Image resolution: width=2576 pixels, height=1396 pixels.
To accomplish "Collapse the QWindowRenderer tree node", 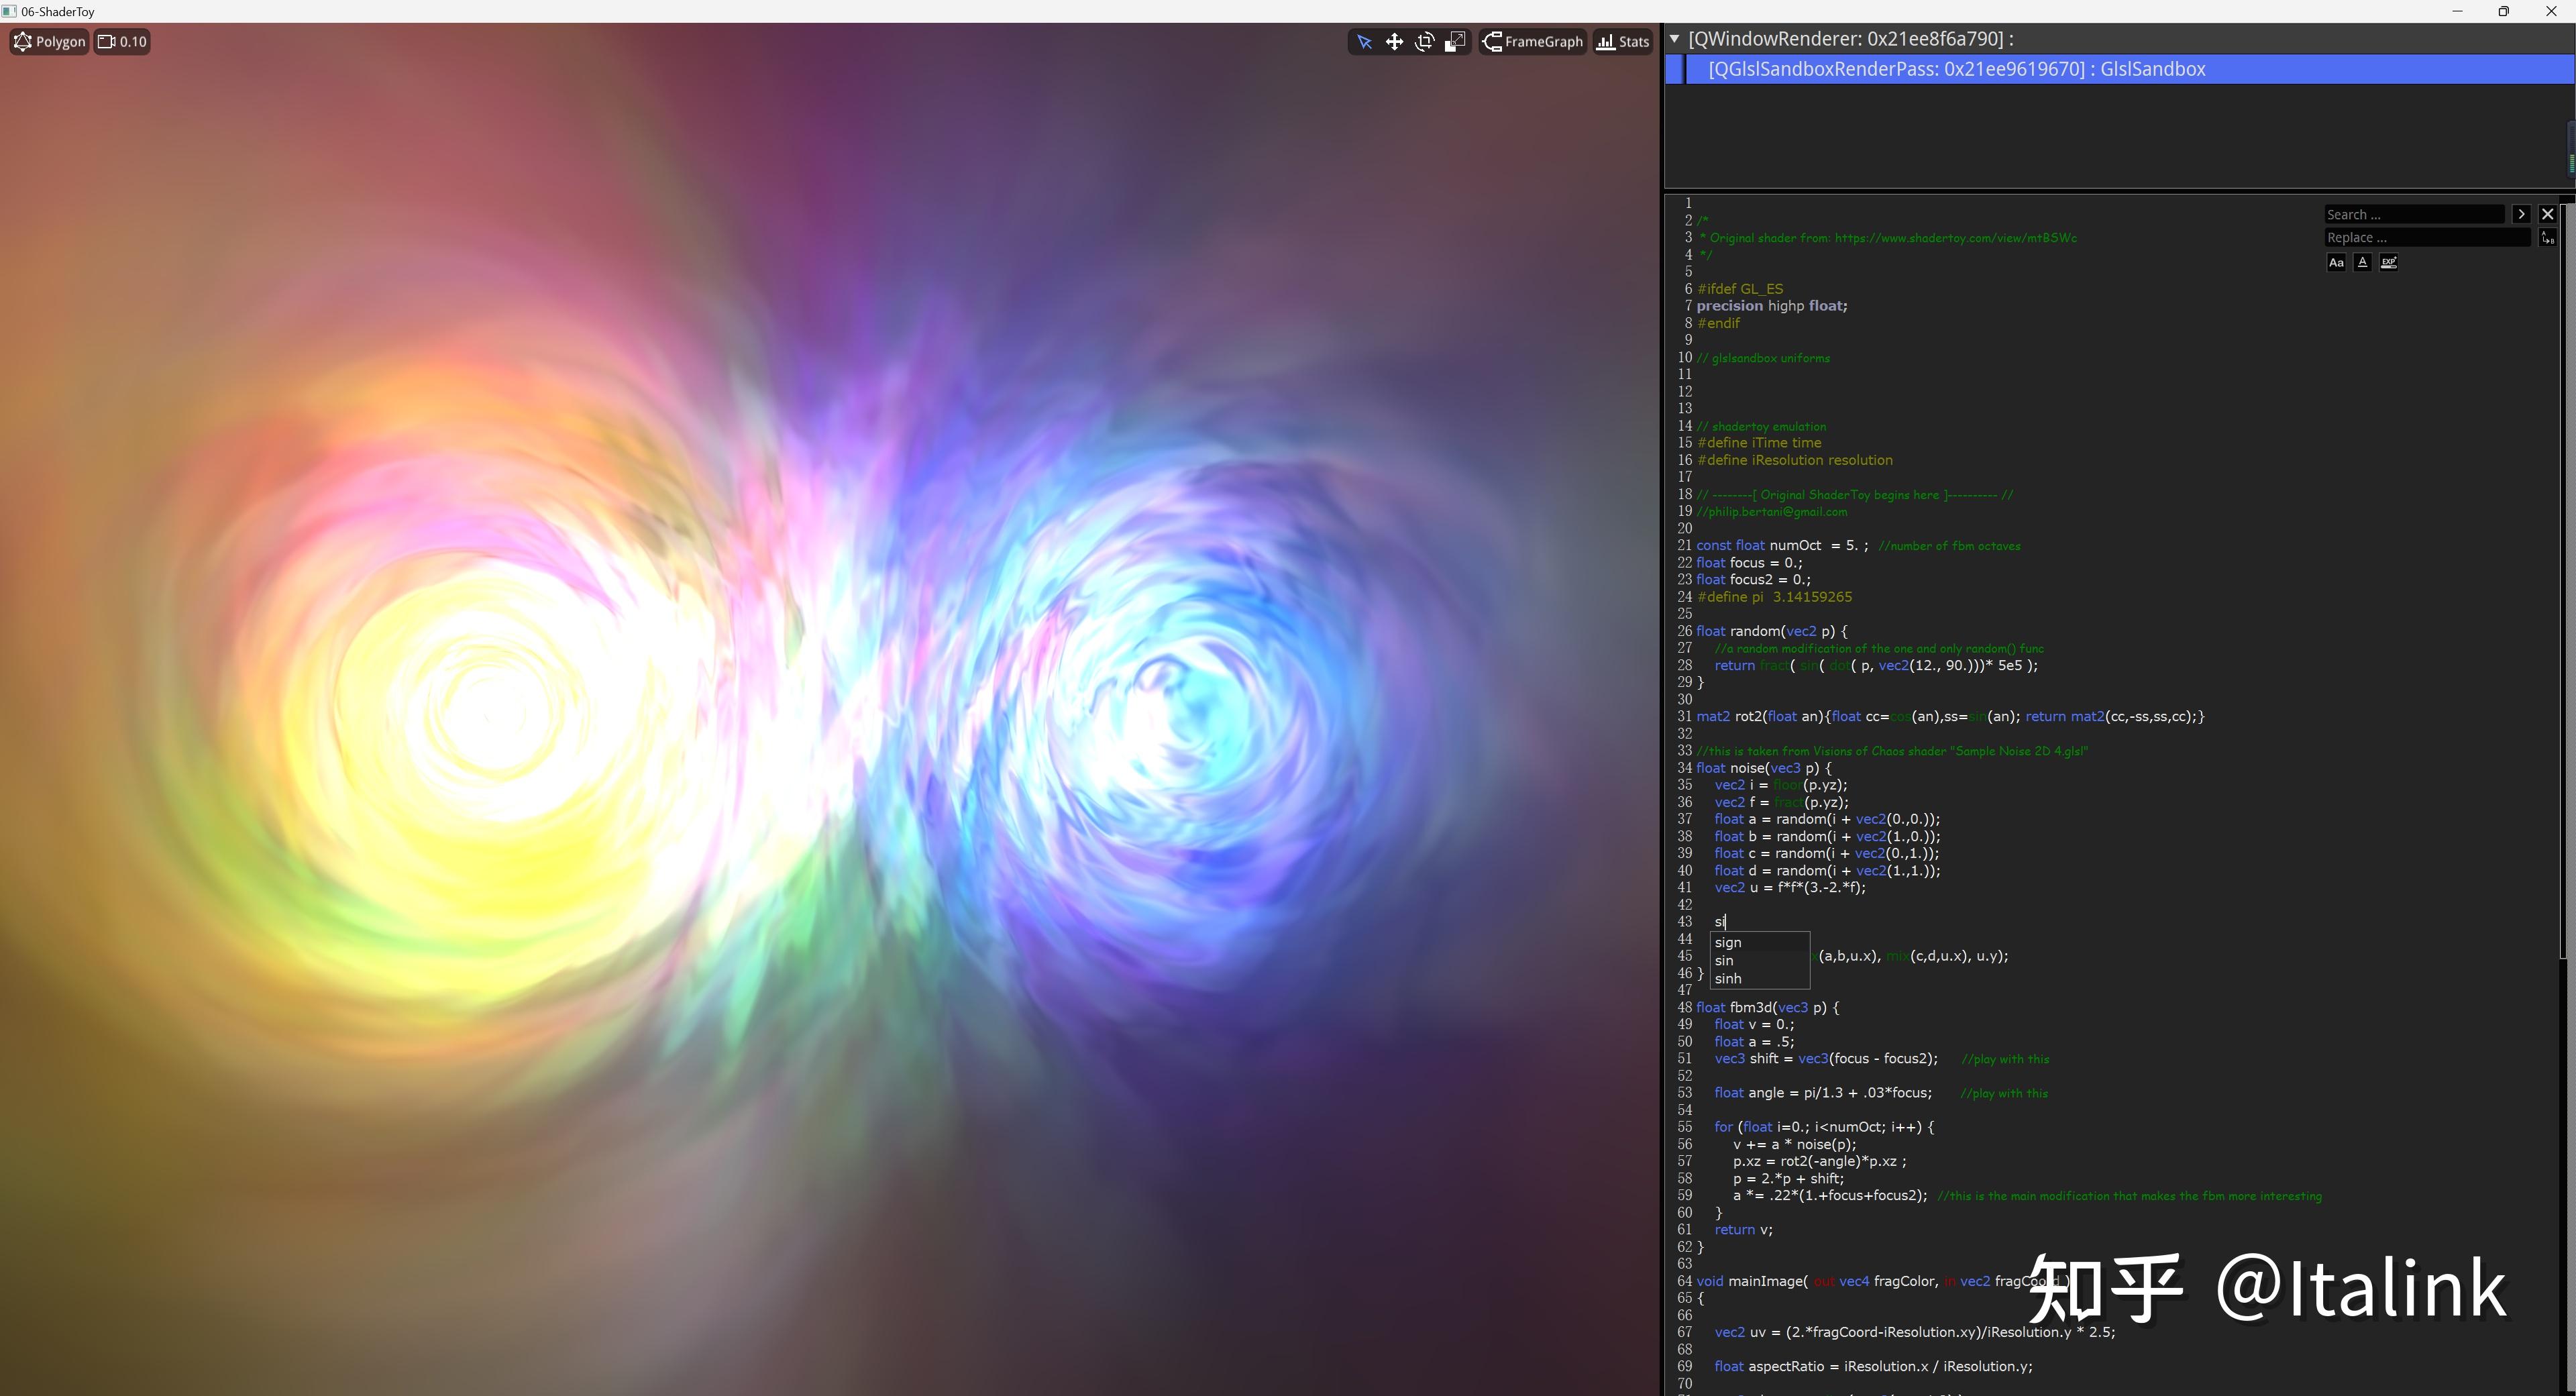I will click(x=1675, y=38).
